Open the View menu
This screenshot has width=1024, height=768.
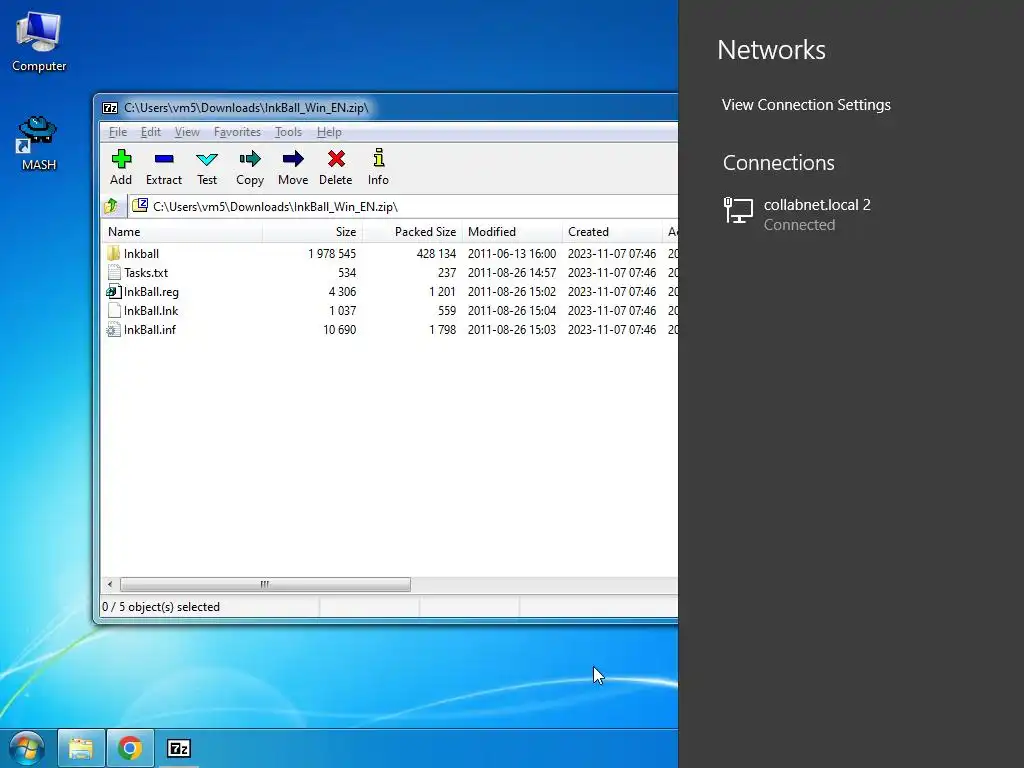pyautogui.click(x=187, y=132)
